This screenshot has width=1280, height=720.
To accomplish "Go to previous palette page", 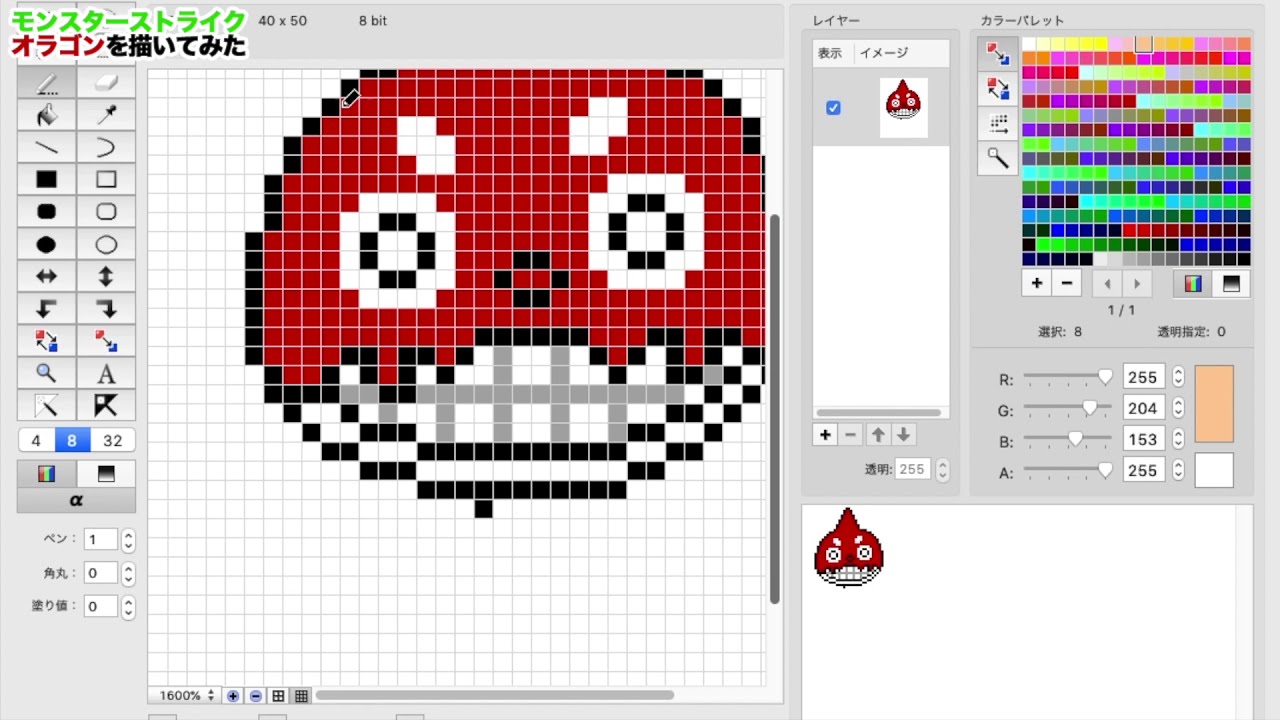I will click(x=1107, y=284).
